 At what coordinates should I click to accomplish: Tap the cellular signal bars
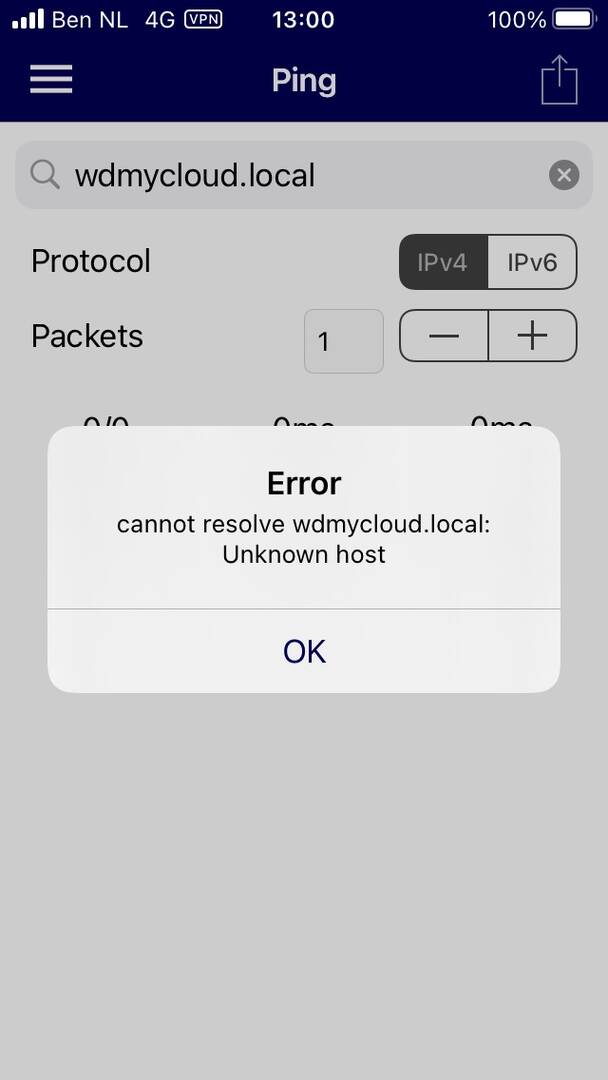(28, 19)
